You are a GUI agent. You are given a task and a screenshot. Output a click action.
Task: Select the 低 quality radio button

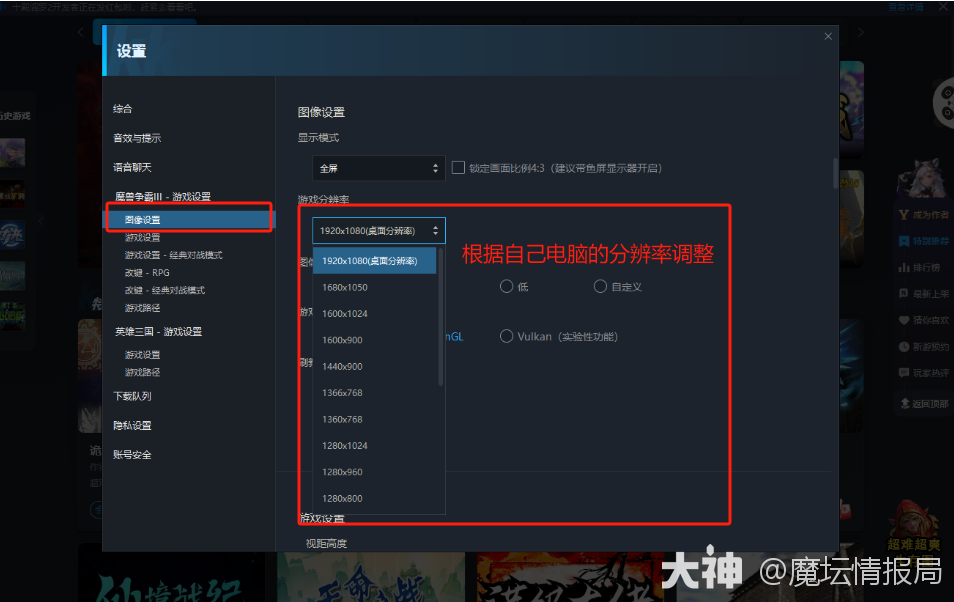pyautogui.click(x=508, y=286)
